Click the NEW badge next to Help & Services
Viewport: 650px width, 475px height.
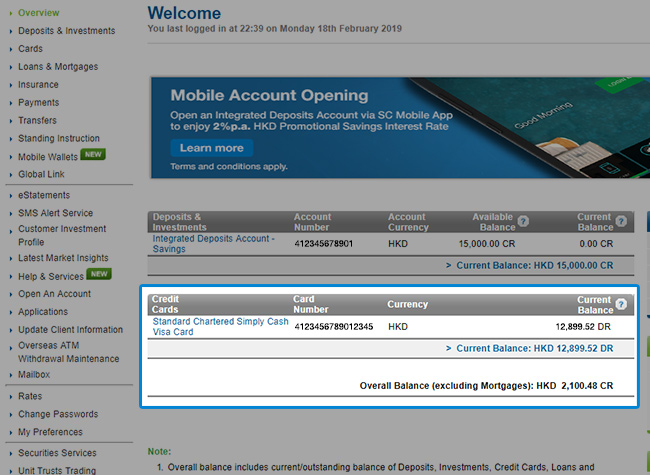point(99,274)
